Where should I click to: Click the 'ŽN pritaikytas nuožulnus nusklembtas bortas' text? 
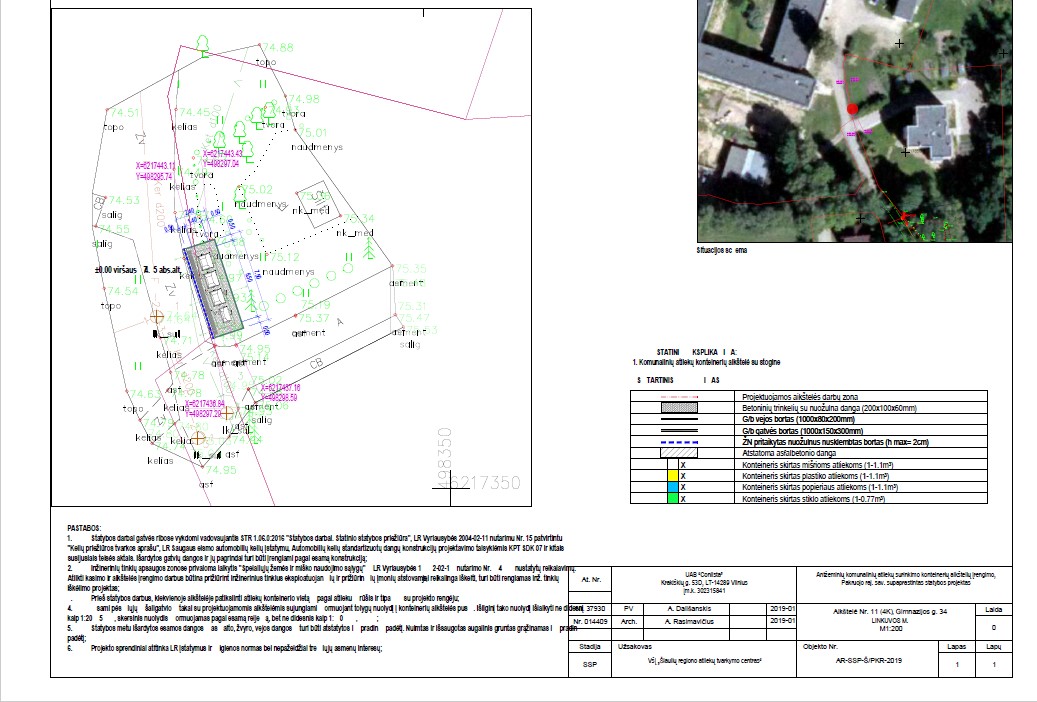pos(835,442)
